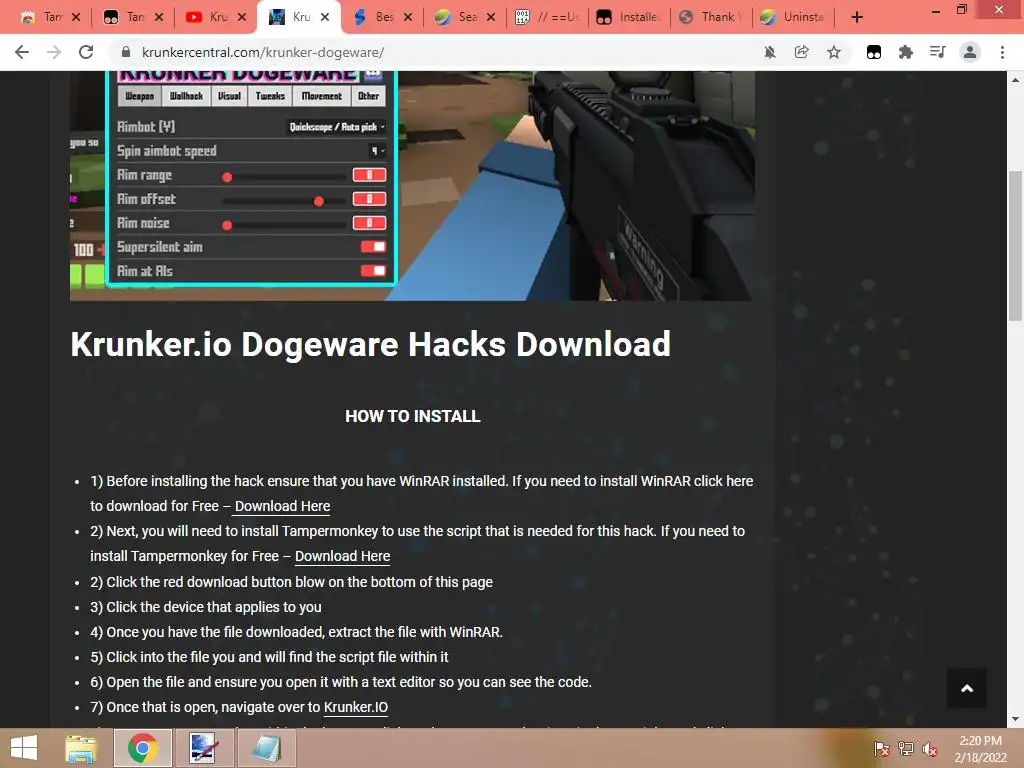The height and width of the screenshot is (768, 1024).
Task: Click the Aim offset value box
Action: tap(369, 199)
